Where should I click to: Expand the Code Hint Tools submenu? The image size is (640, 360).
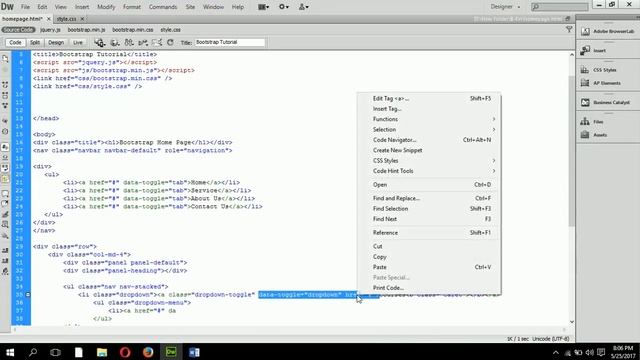(x=429, y=171)
